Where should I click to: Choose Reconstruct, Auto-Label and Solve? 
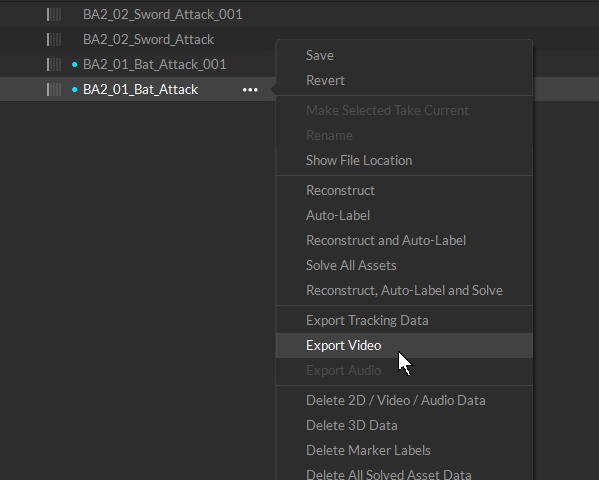[404, 290]
